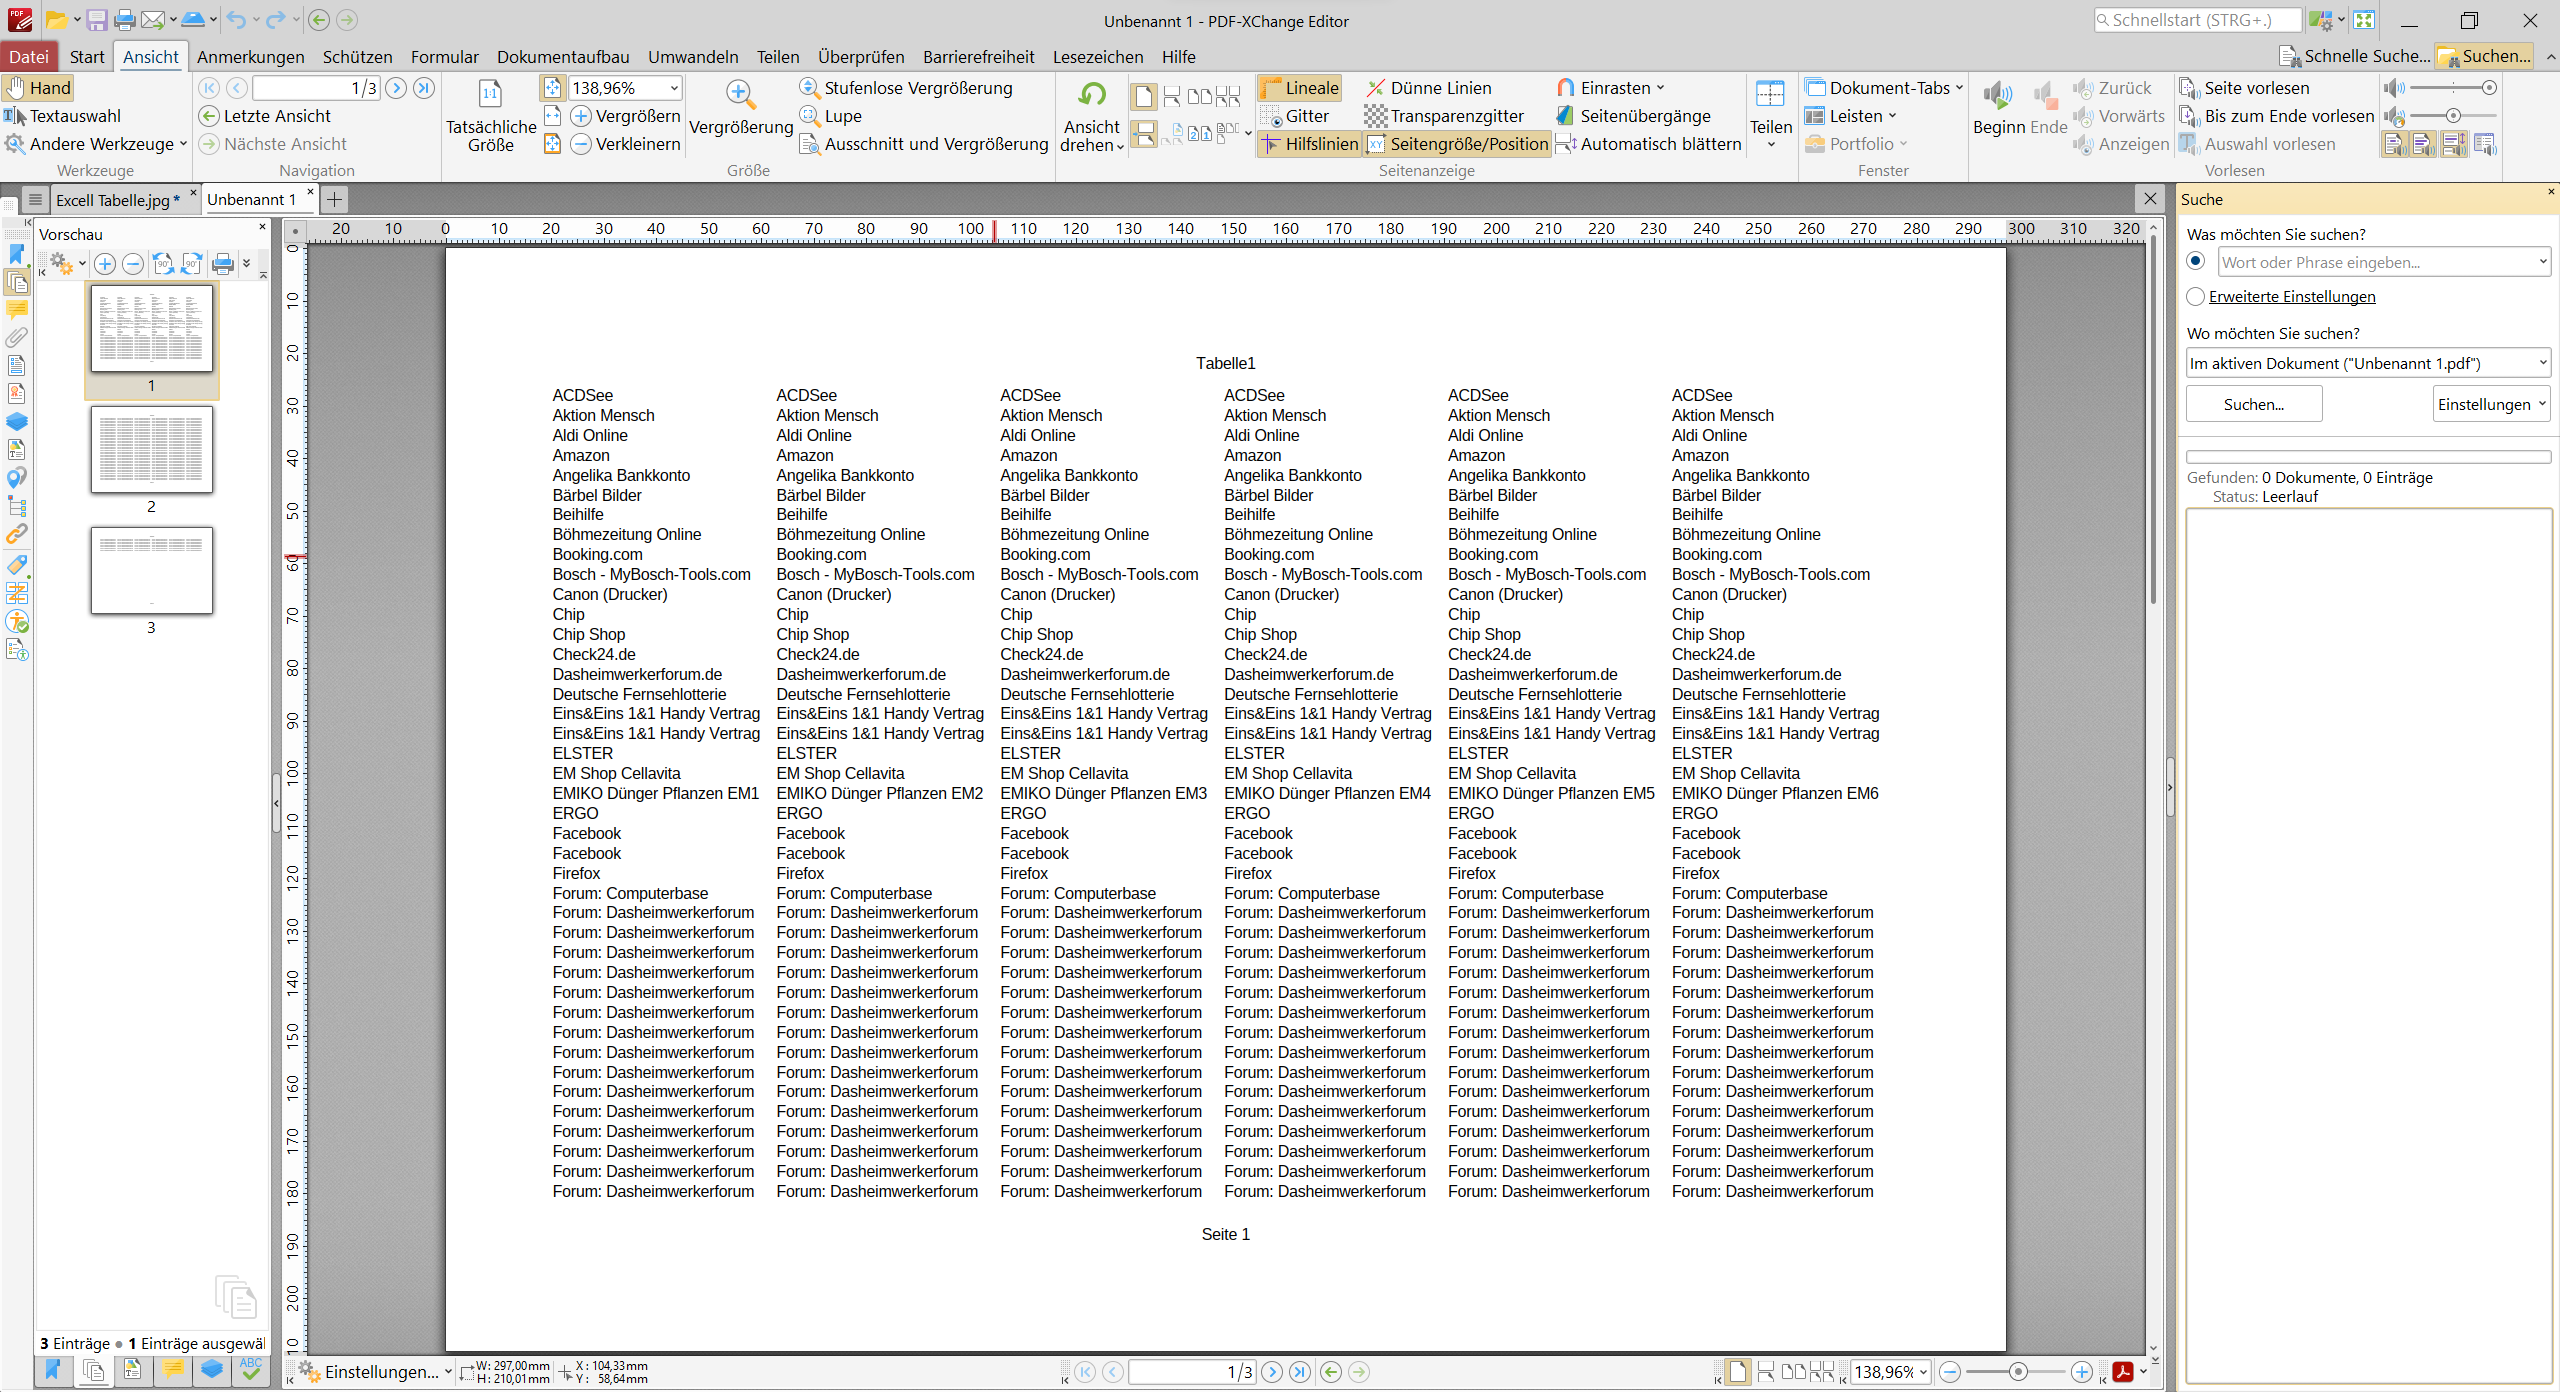The height and width of the screenshot is (1392, 2560).
Task: Enable Stufenlose Vergrößerung
Action: point(906,88)
